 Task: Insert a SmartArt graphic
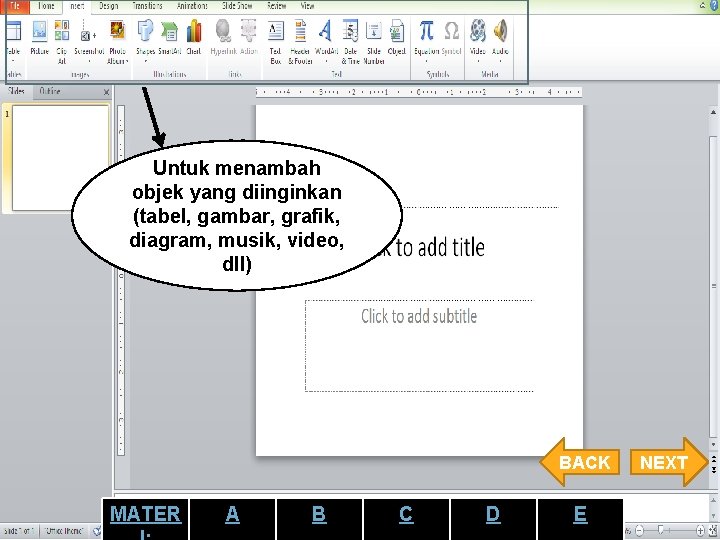point(169,39)
